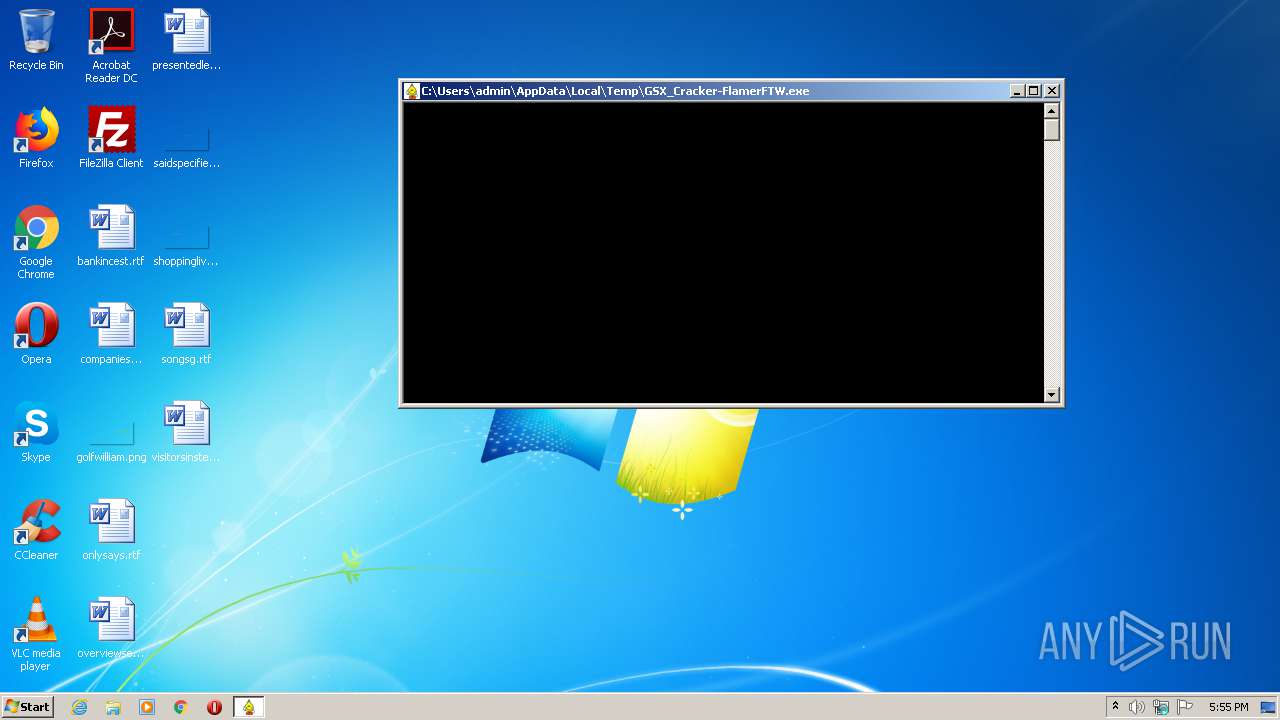Open the Firefox desktop shortcut

36,138
